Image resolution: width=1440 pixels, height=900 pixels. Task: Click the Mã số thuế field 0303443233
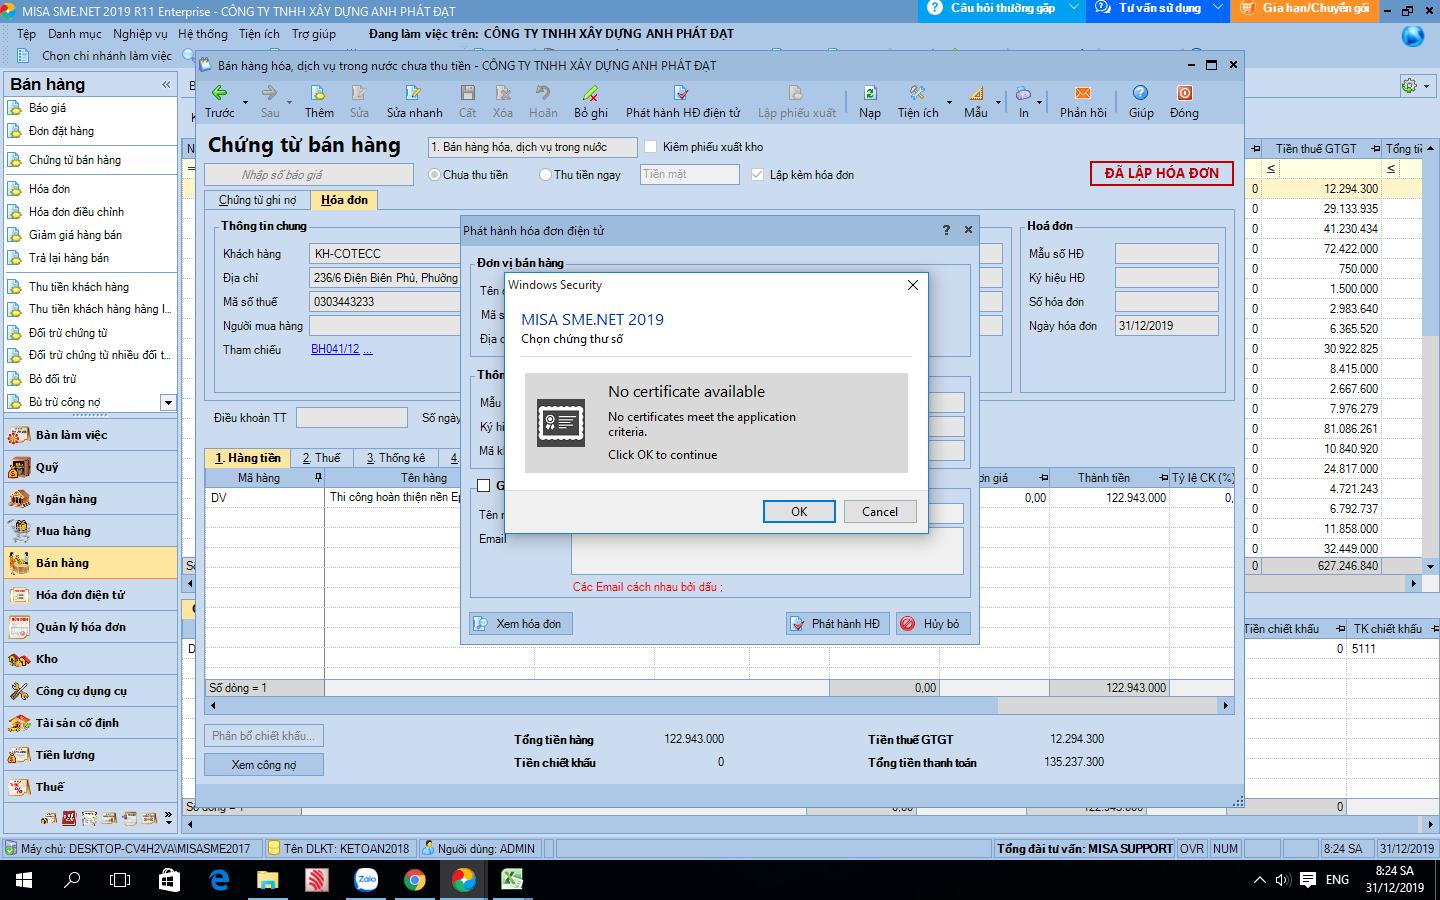(x=385, y=302)
